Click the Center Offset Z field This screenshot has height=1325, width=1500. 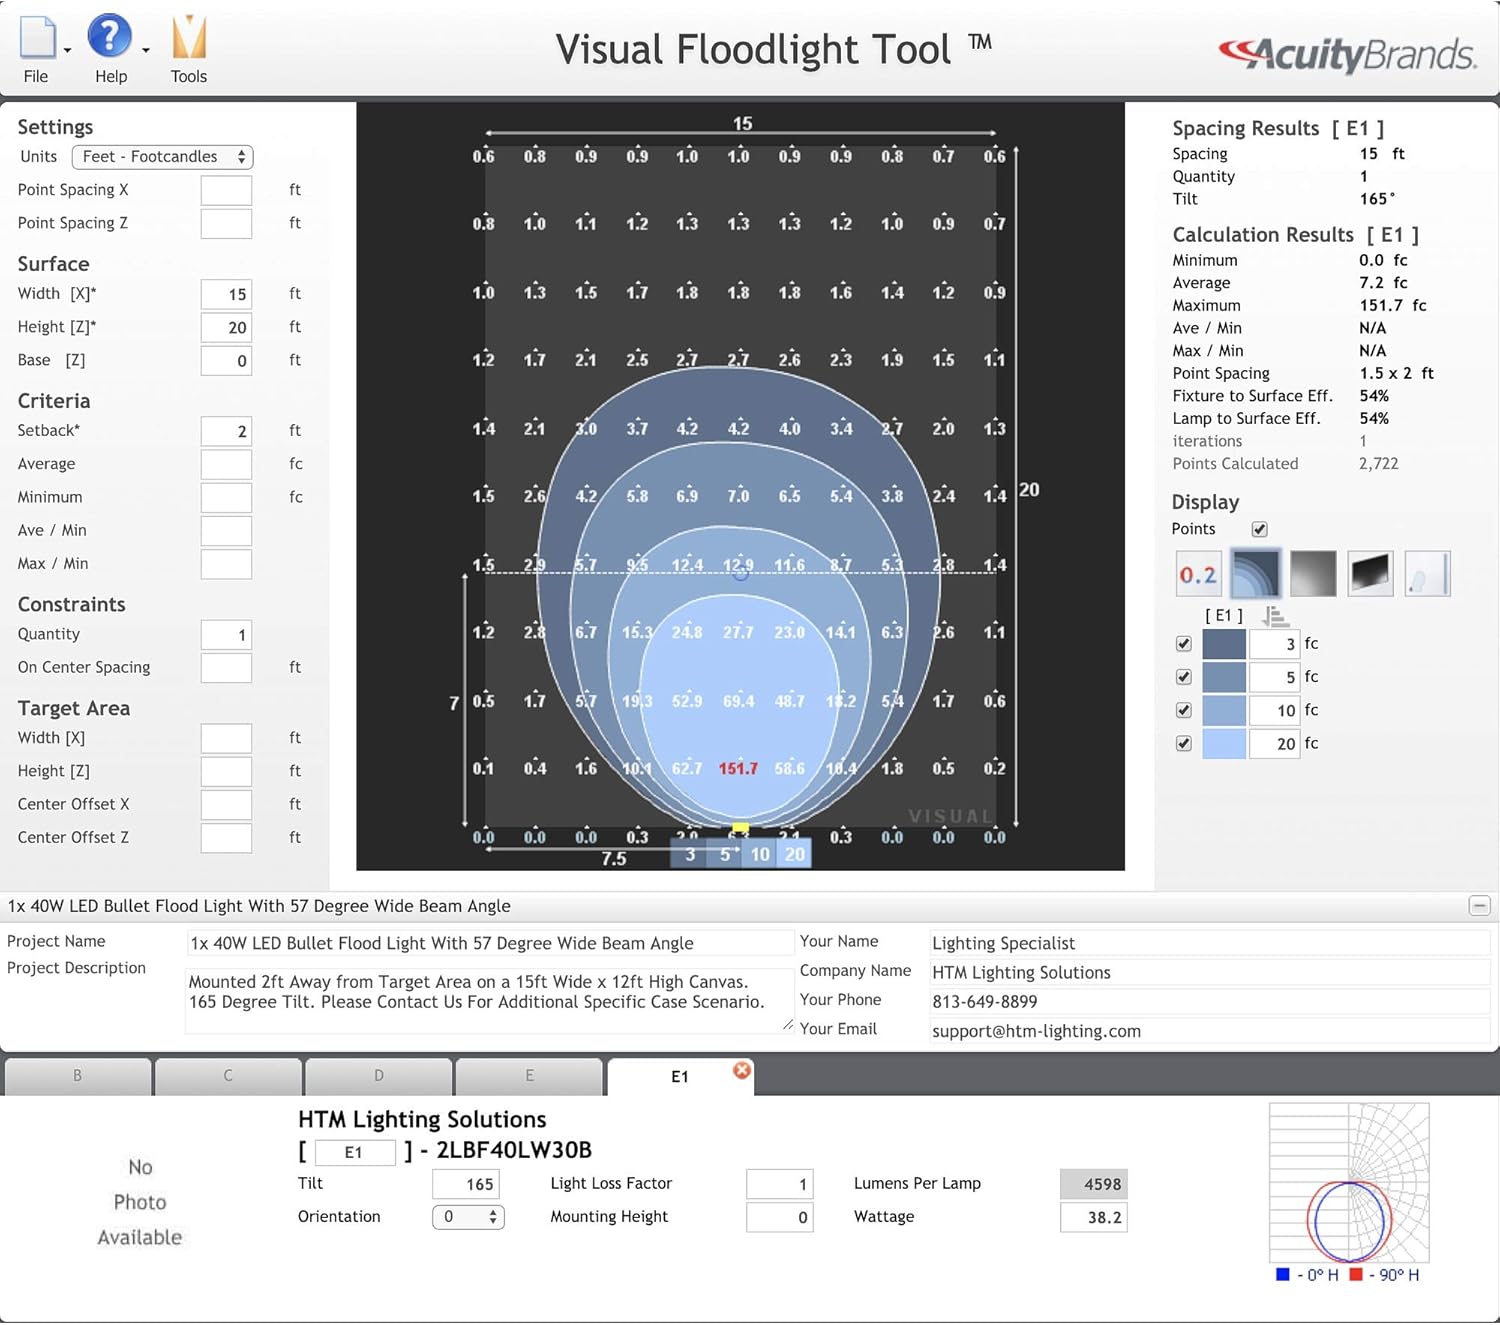(226, 838)
